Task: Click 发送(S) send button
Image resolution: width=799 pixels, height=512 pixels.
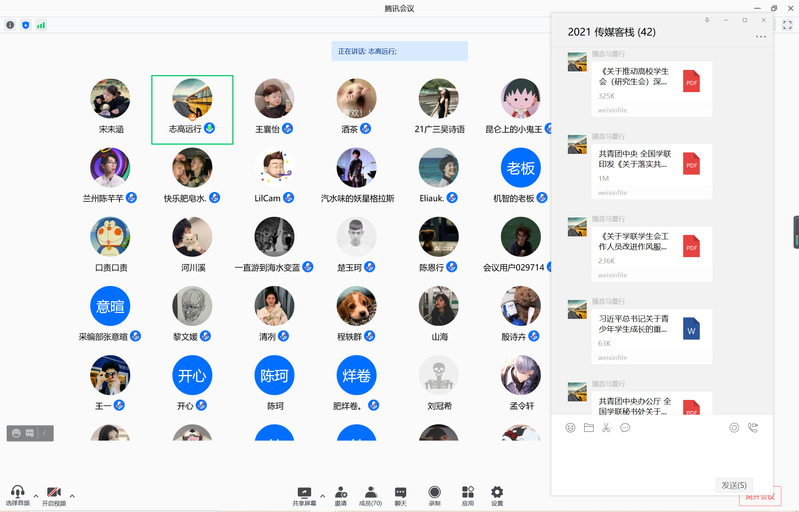Action: 733,485
